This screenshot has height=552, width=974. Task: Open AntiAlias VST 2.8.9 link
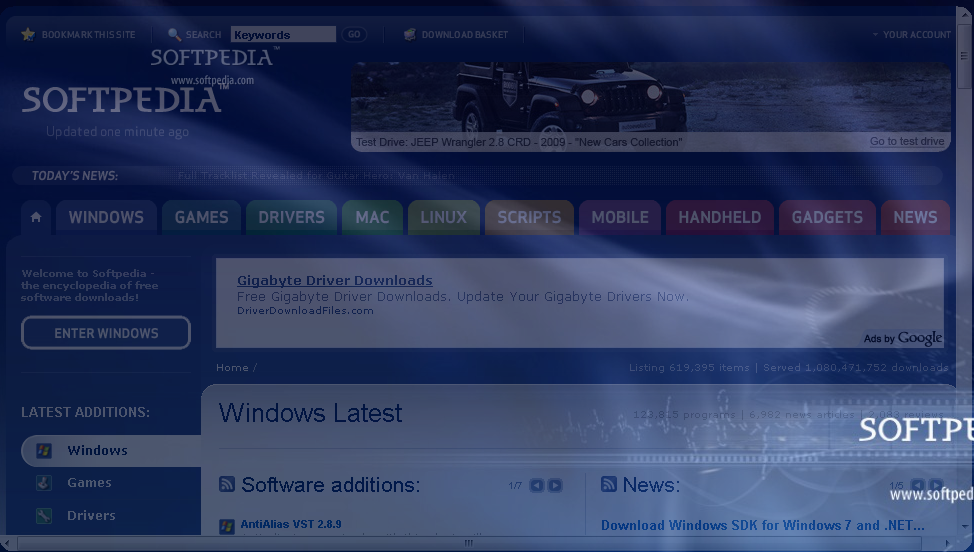(x=291, y=524)
